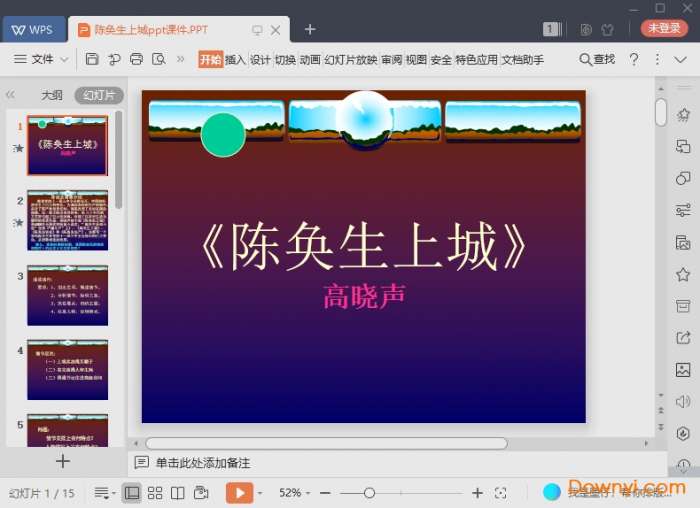Viewport: 700px width, 508px height.
Task: Switch to reading view icon
Action: (177, 493)
